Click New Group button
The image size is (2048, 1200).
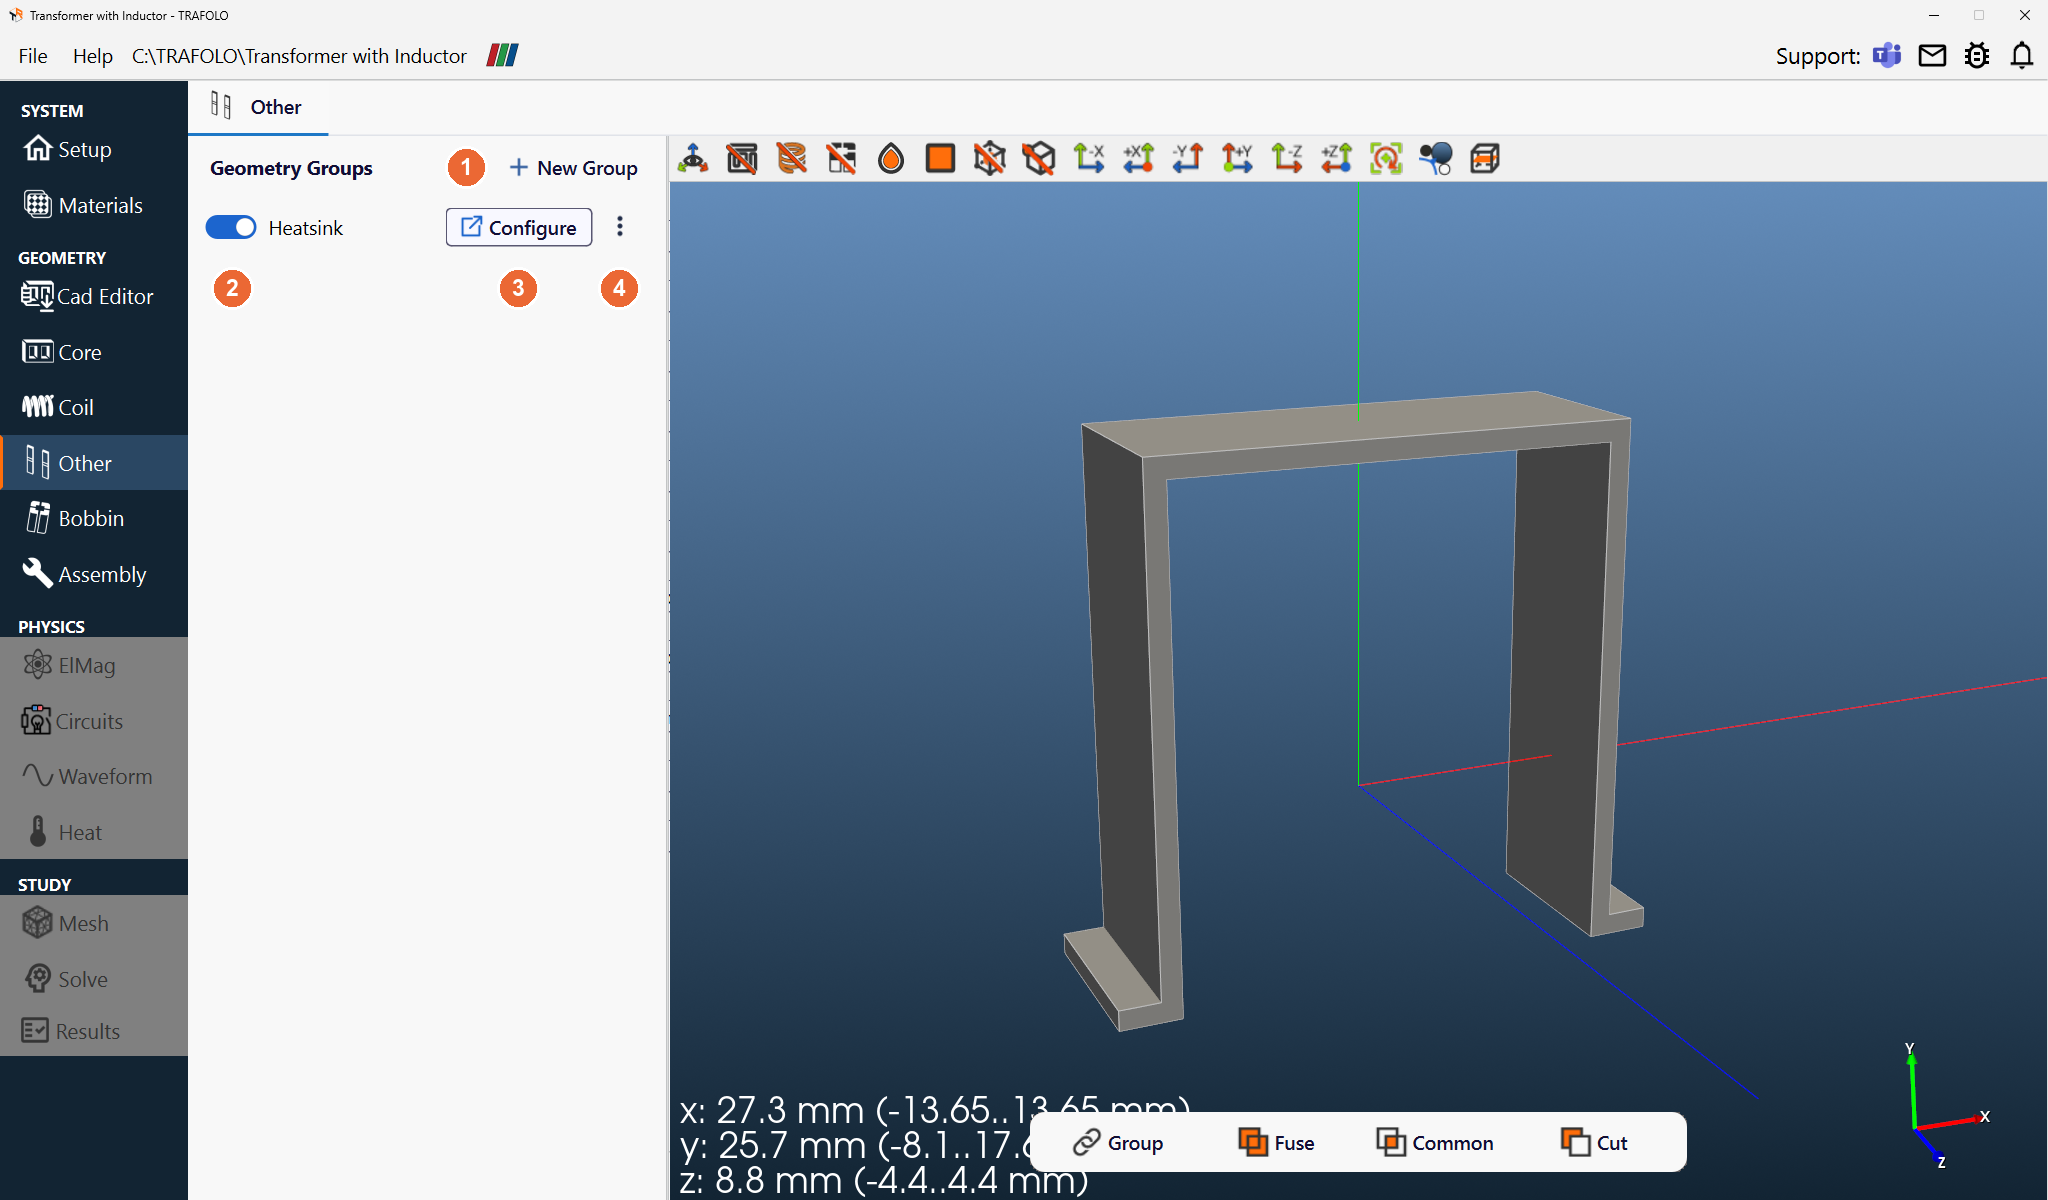tap(573, 168)
